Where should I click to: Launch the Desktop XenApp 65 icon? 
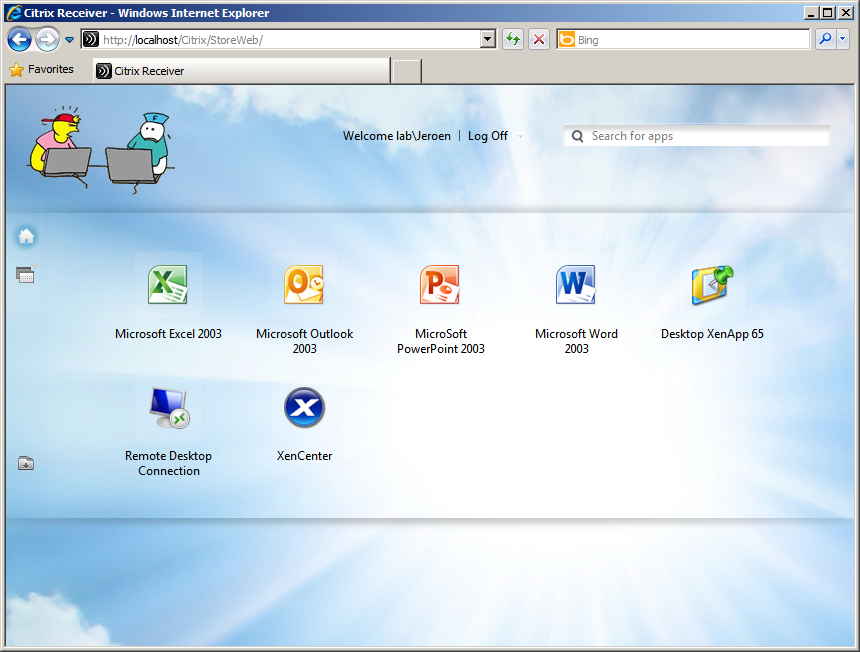pos(712,285)
